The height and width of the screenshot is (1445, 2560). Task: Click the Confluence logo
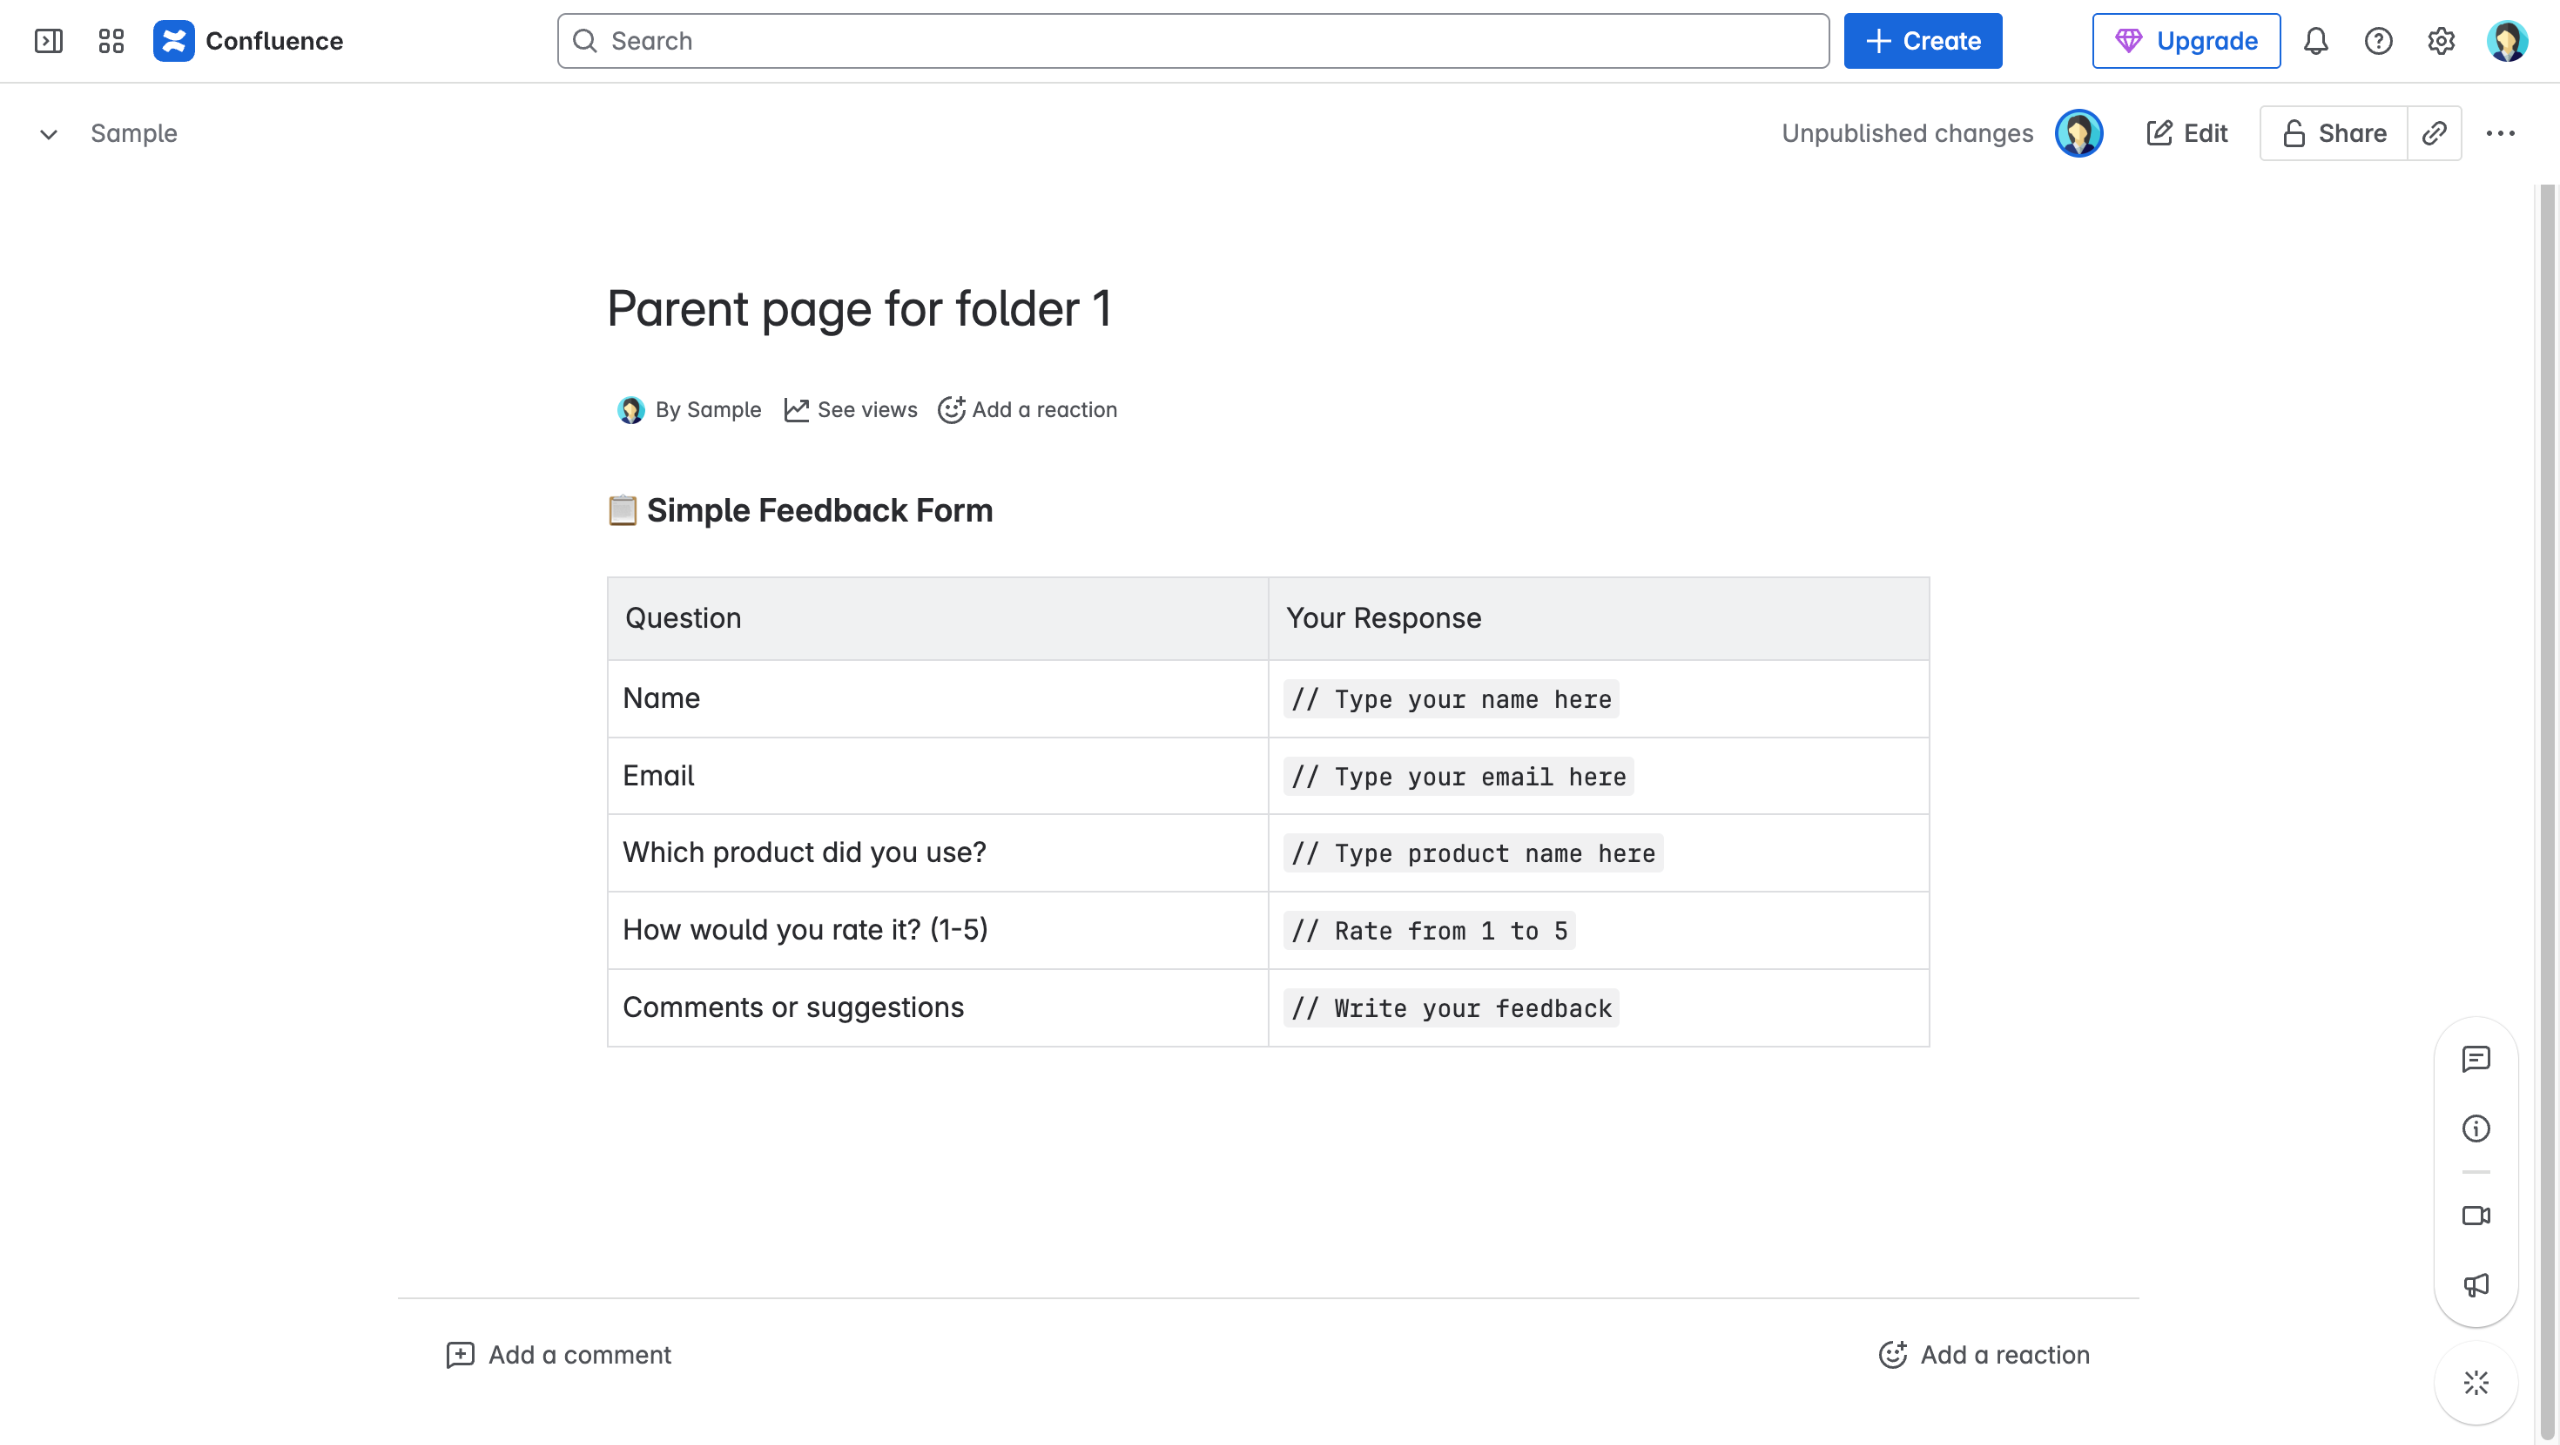pyautogui.click(x=174, y=41)
